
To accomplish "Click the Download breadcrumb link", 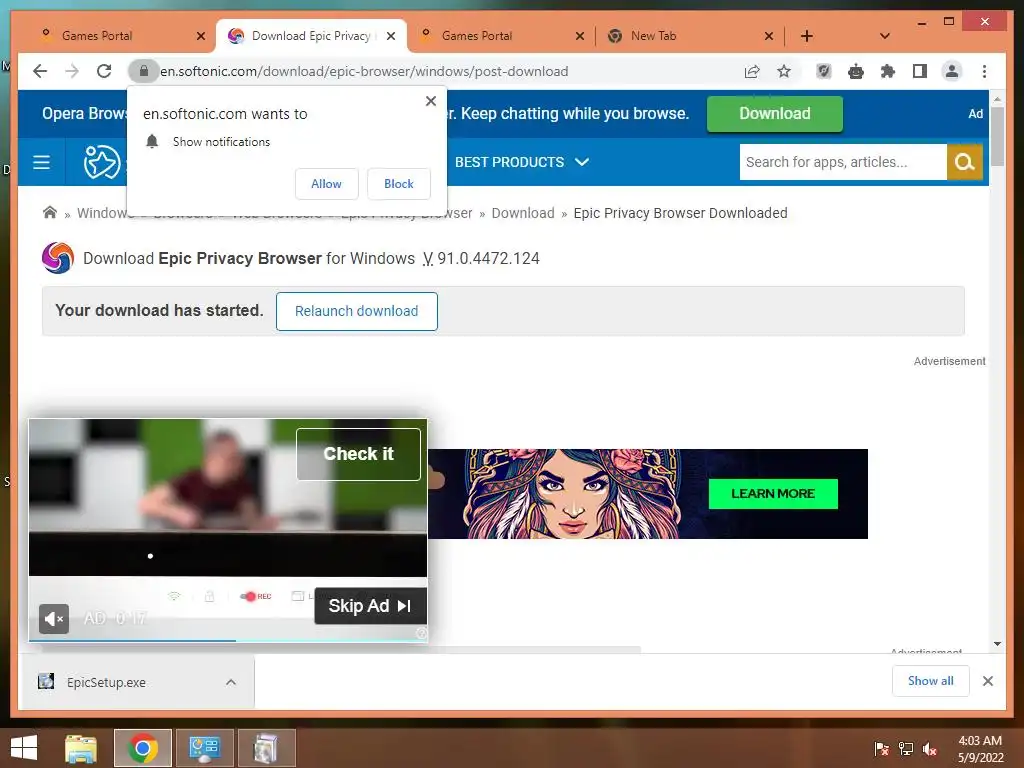I will click(x=522, y=213).
